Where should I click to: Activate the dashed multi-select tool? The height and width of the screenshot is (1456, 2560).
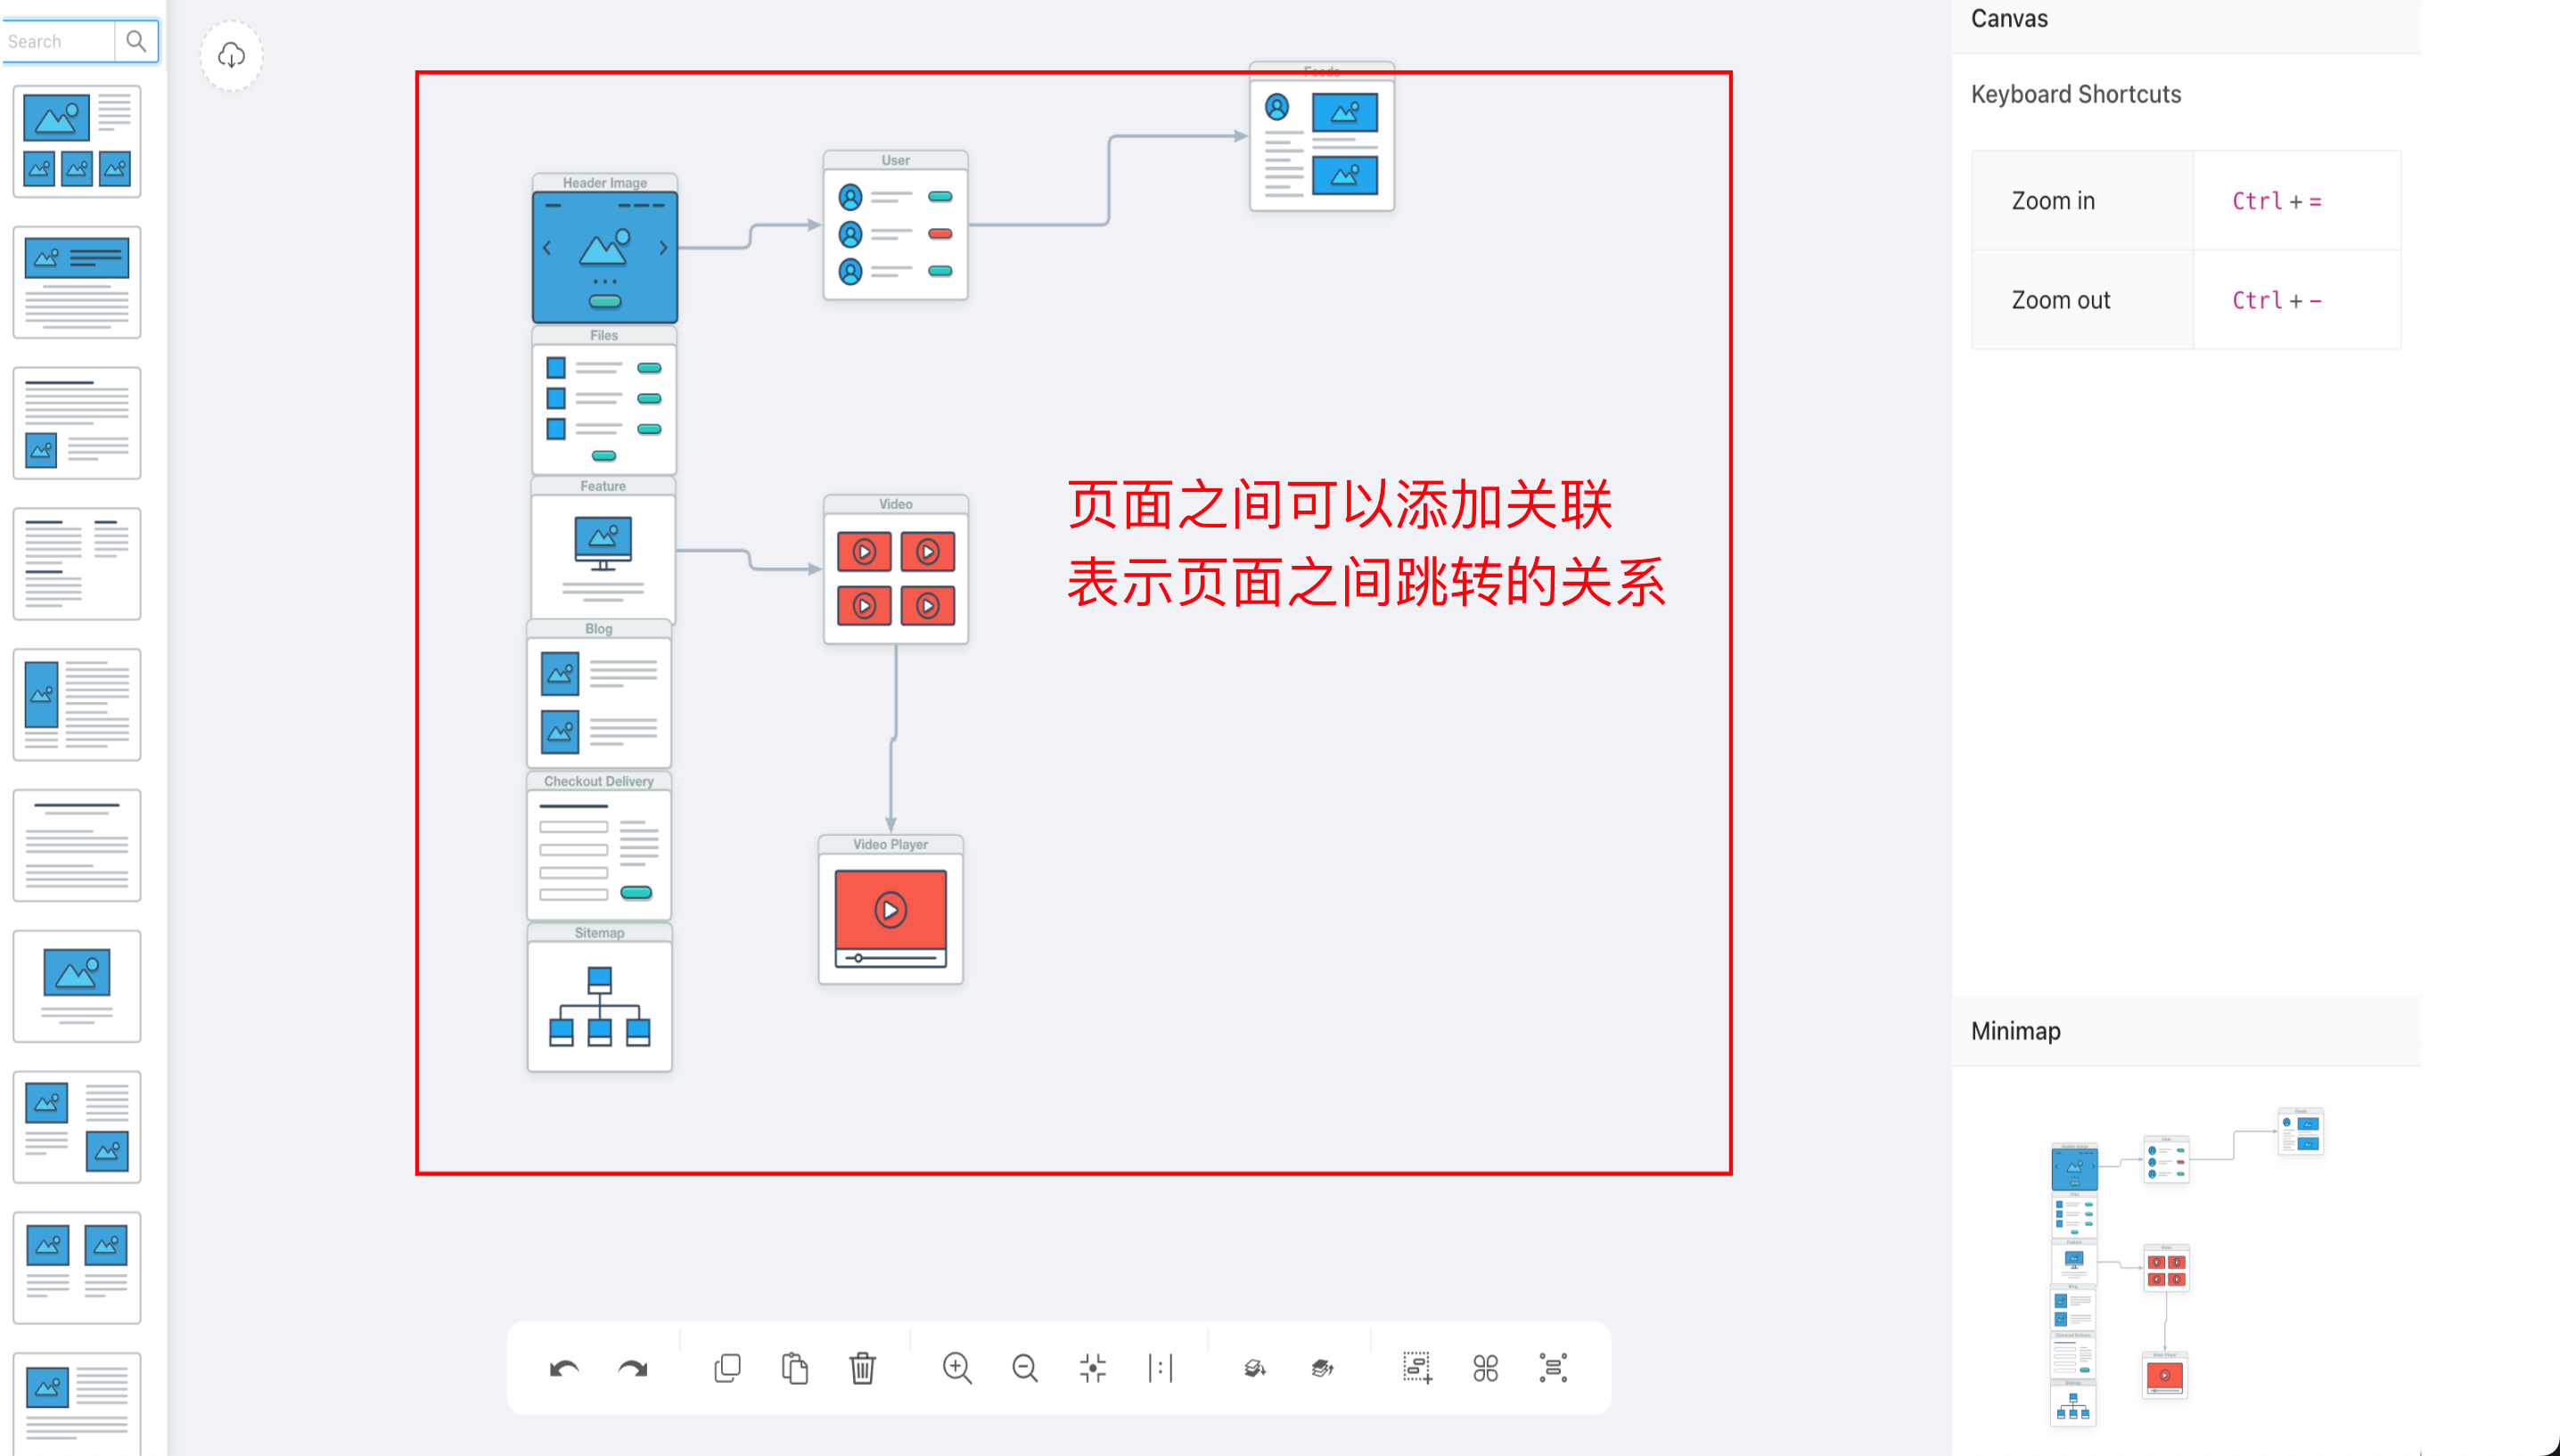(1417, 1368)
